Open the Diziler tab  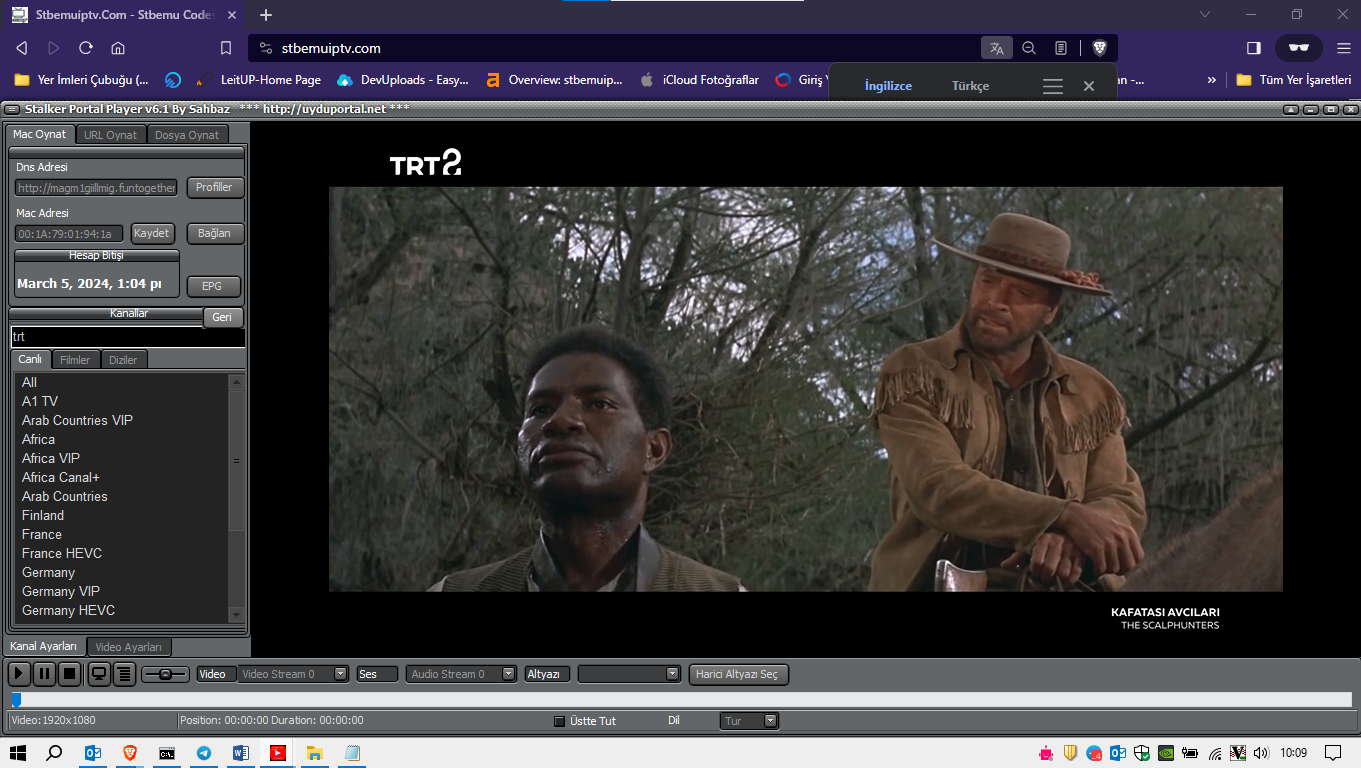(124, 360)
